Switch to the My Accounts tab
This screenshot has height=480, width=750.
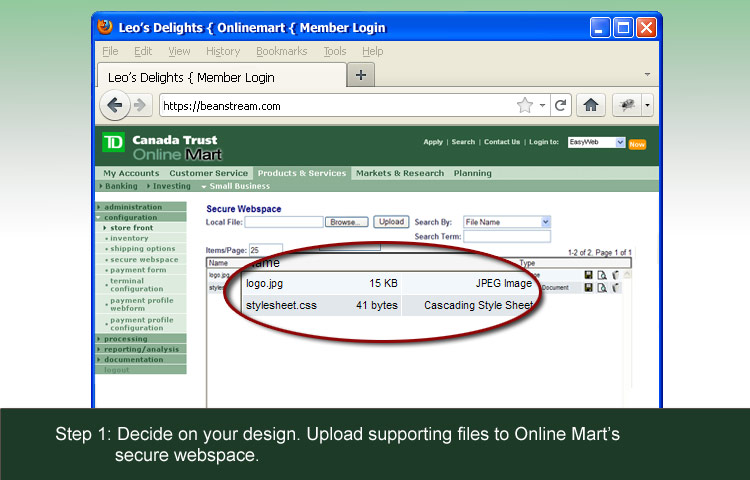pos(131,173)
